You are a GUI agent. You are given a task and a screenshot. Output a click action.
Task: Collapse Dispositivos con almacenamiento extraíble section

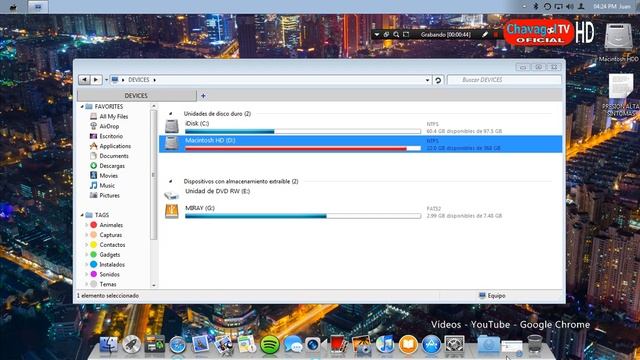point(170,181)
